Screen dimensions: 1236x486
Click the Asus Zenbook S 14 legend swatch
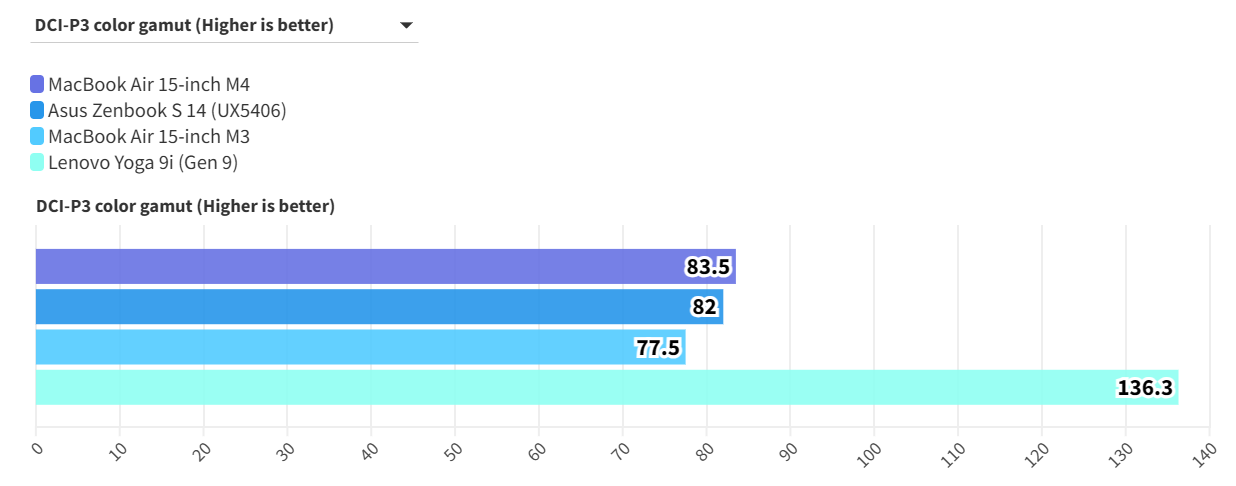coord(38,110)
